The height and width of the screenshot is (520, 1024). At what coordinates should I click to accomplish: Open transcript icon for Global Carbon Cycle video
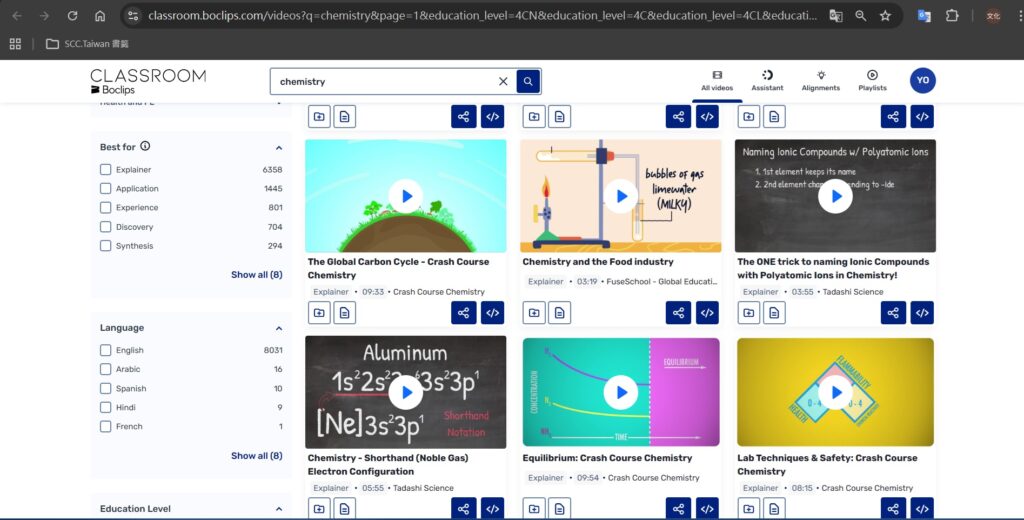click(x=344, y=313)
